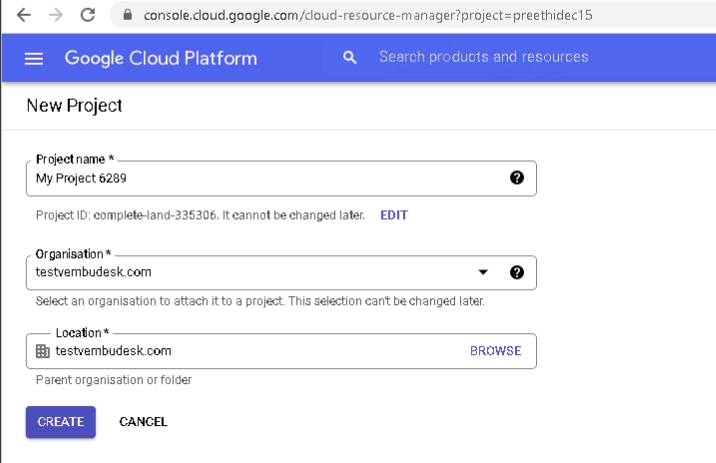Focus the Search products and resources box
The image size is (716, 463).
coord(484,57)
